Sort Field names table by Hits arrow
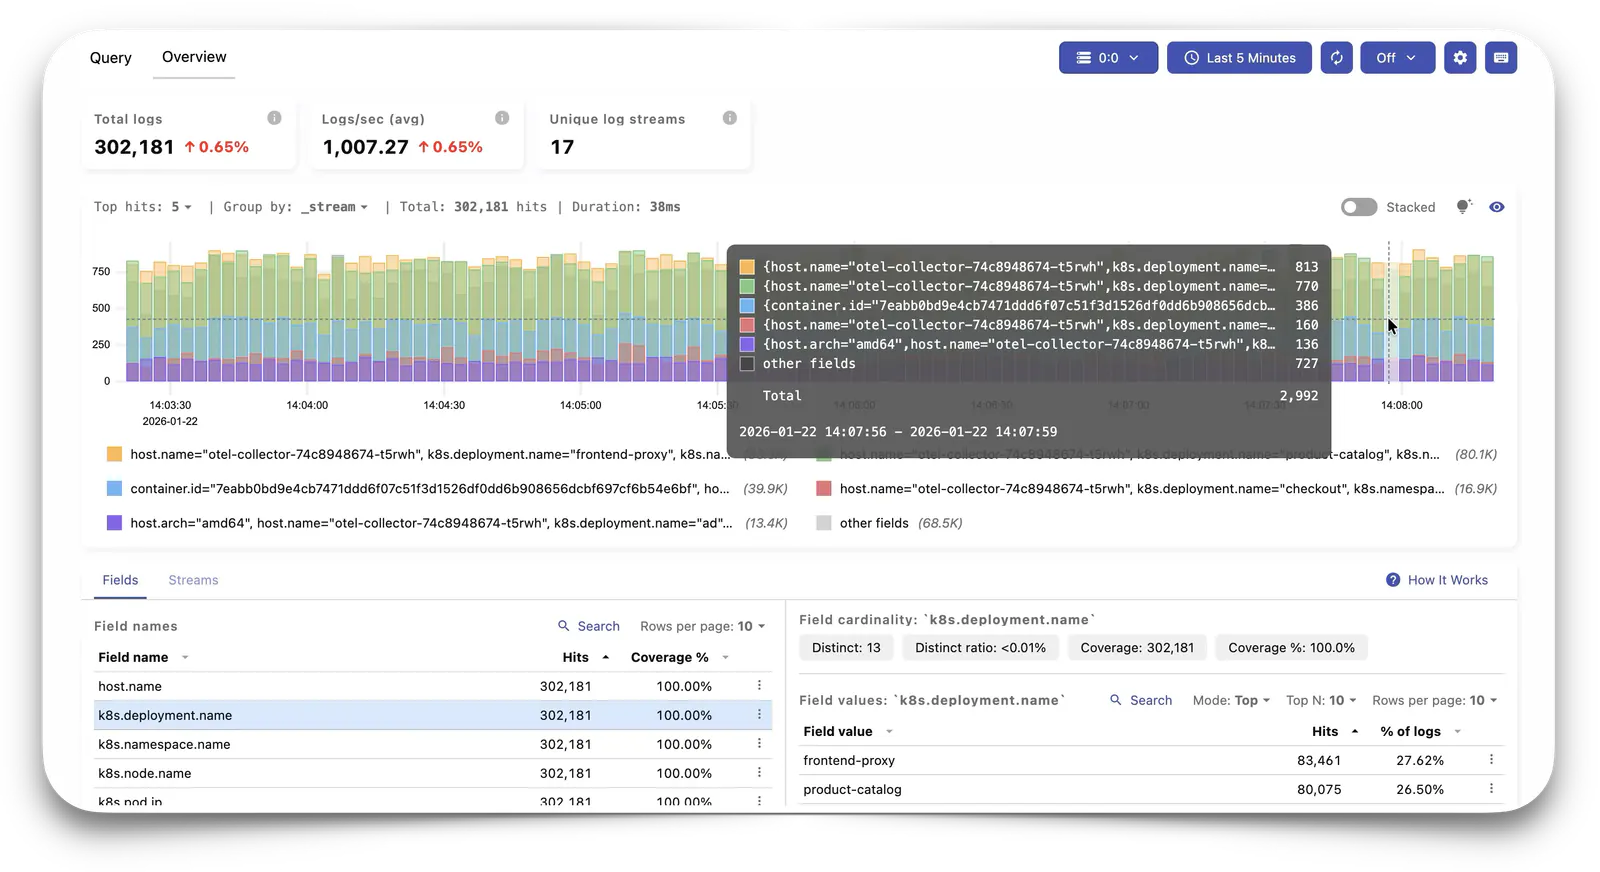Viewport: 1600px width, 872px height. coord(606,657)
